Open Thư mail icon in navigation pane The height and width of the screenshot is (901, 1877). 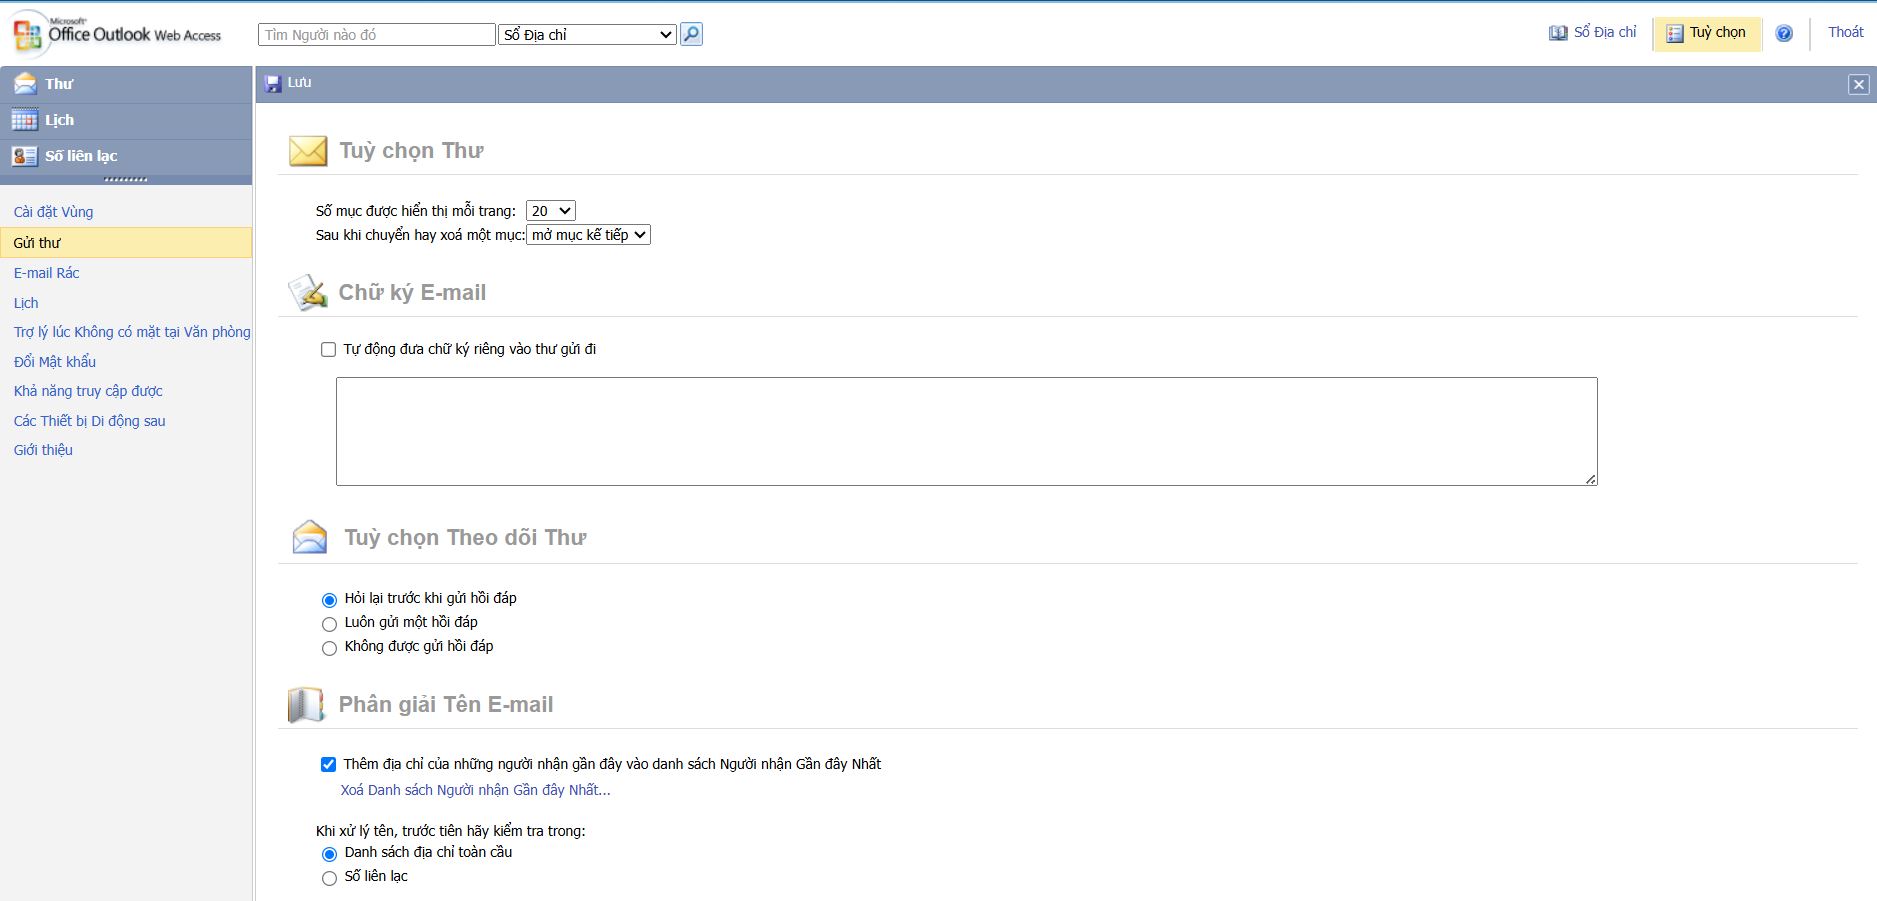click(x=25, y=84)
